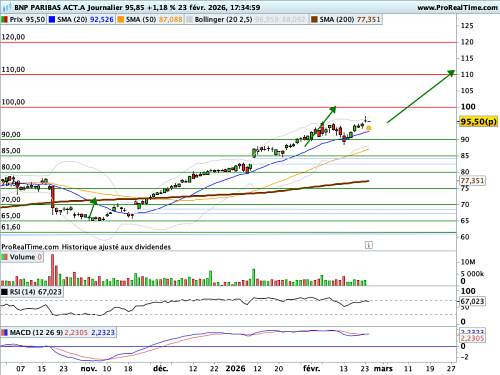This screenshot has width=500, height=375.
Task: Open www.ProRealTime.com link
Action: click(457, 7)
